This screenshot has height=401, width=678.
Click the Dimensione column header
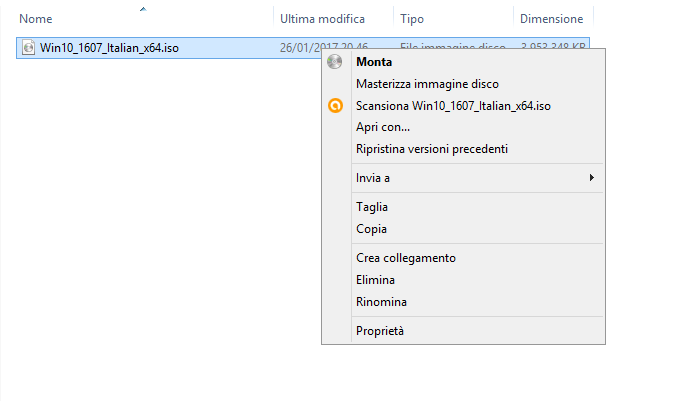(551, 19)
